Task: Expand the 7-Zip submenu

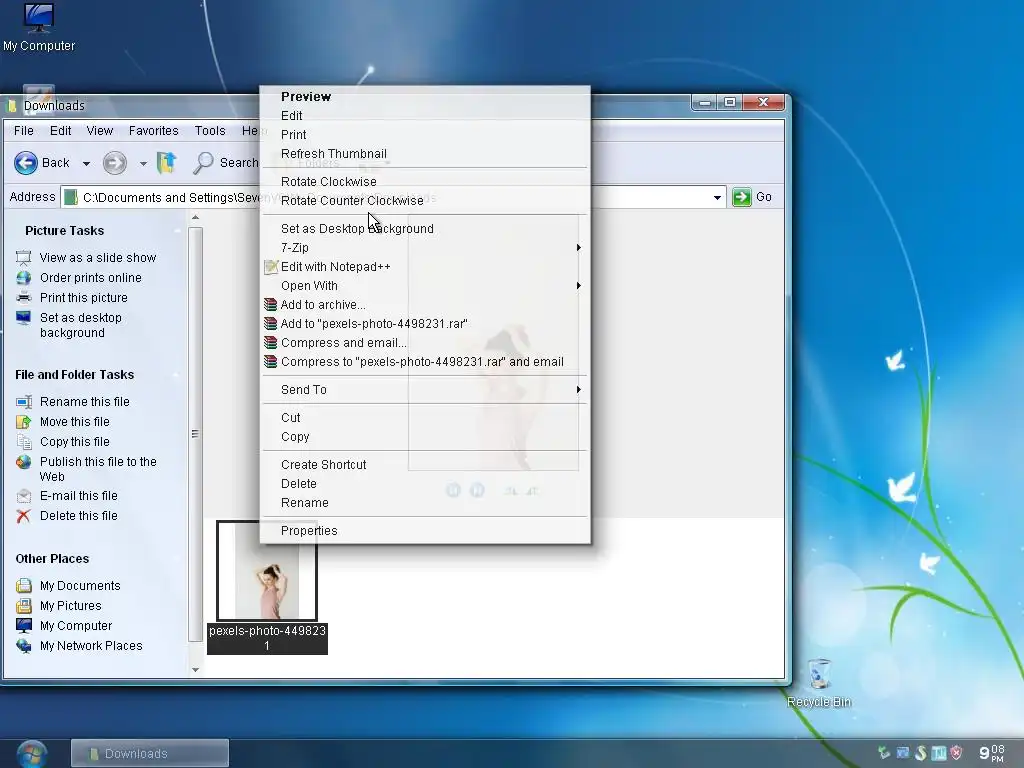Action: (578, 248)
